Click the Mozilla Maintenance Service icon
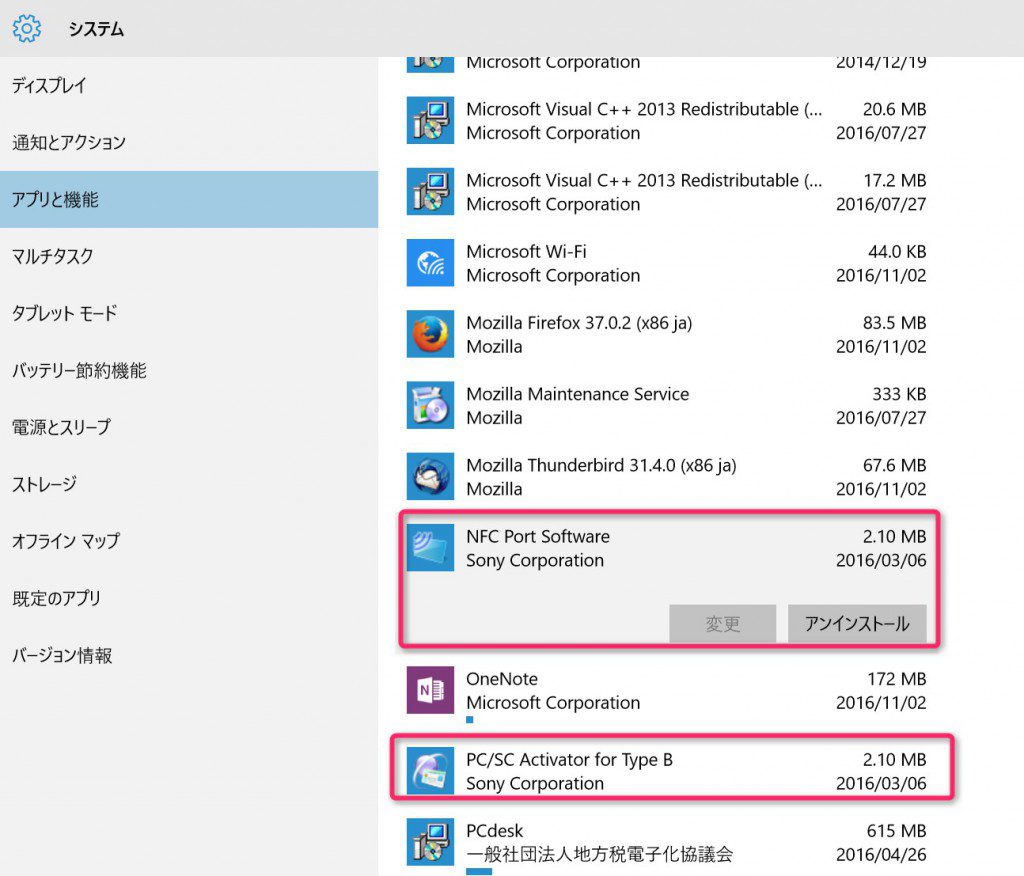This screenshot has width=1024, height=876. pyautogui.click(x=430, y=405)
